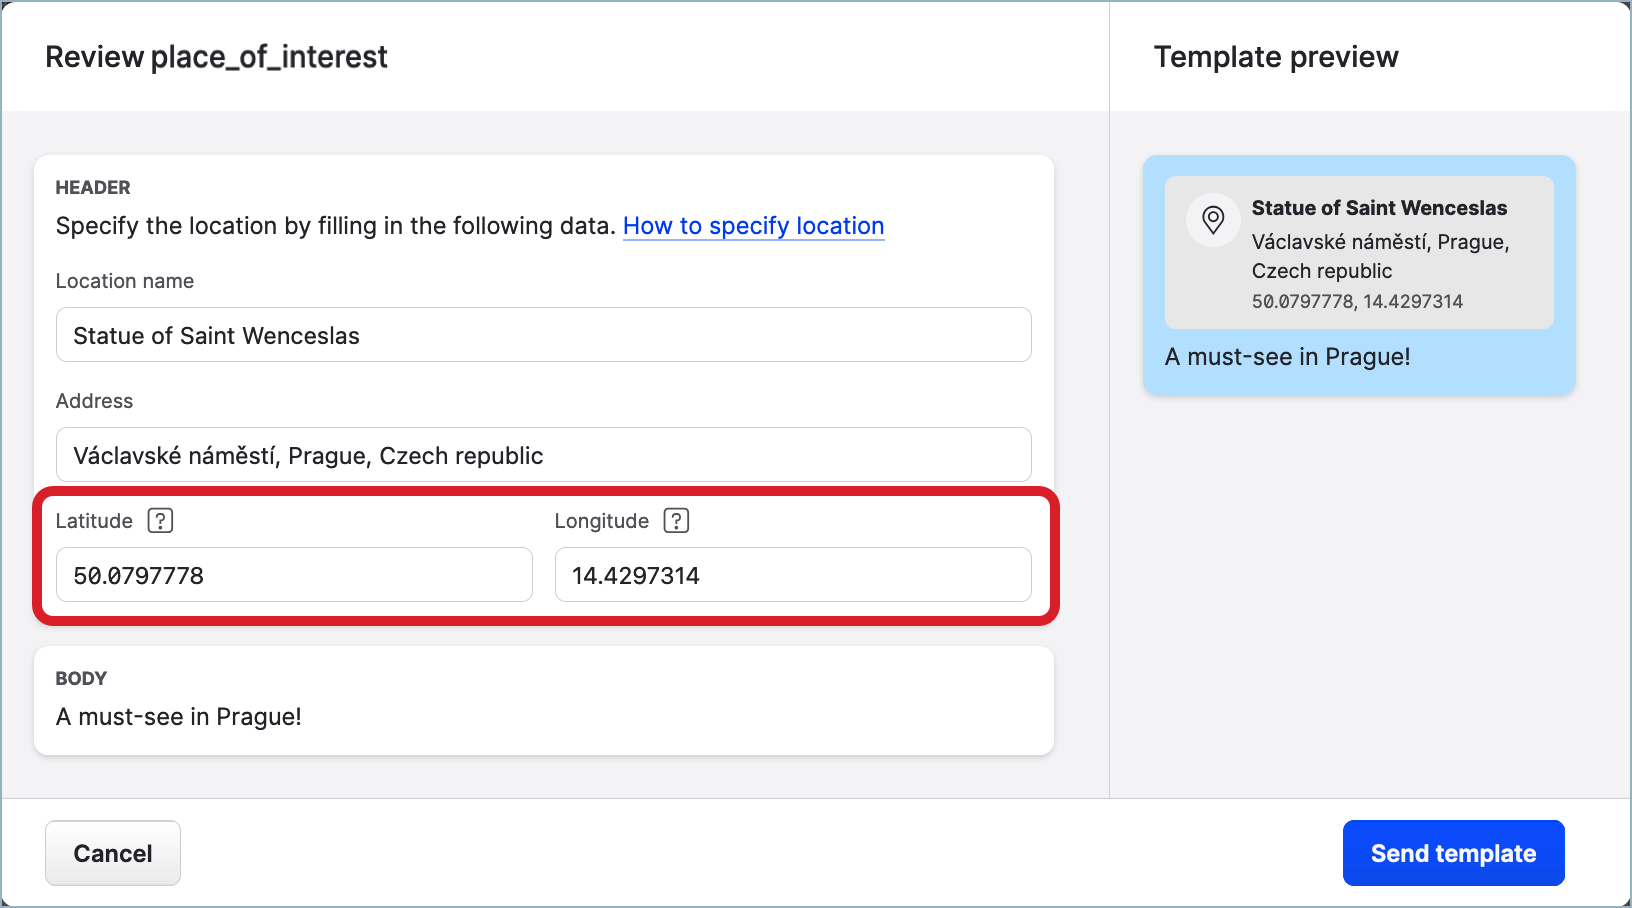Click the body text in the BODY section
The width and height of the screenshot is (1632, 908).
click(179, 717)
